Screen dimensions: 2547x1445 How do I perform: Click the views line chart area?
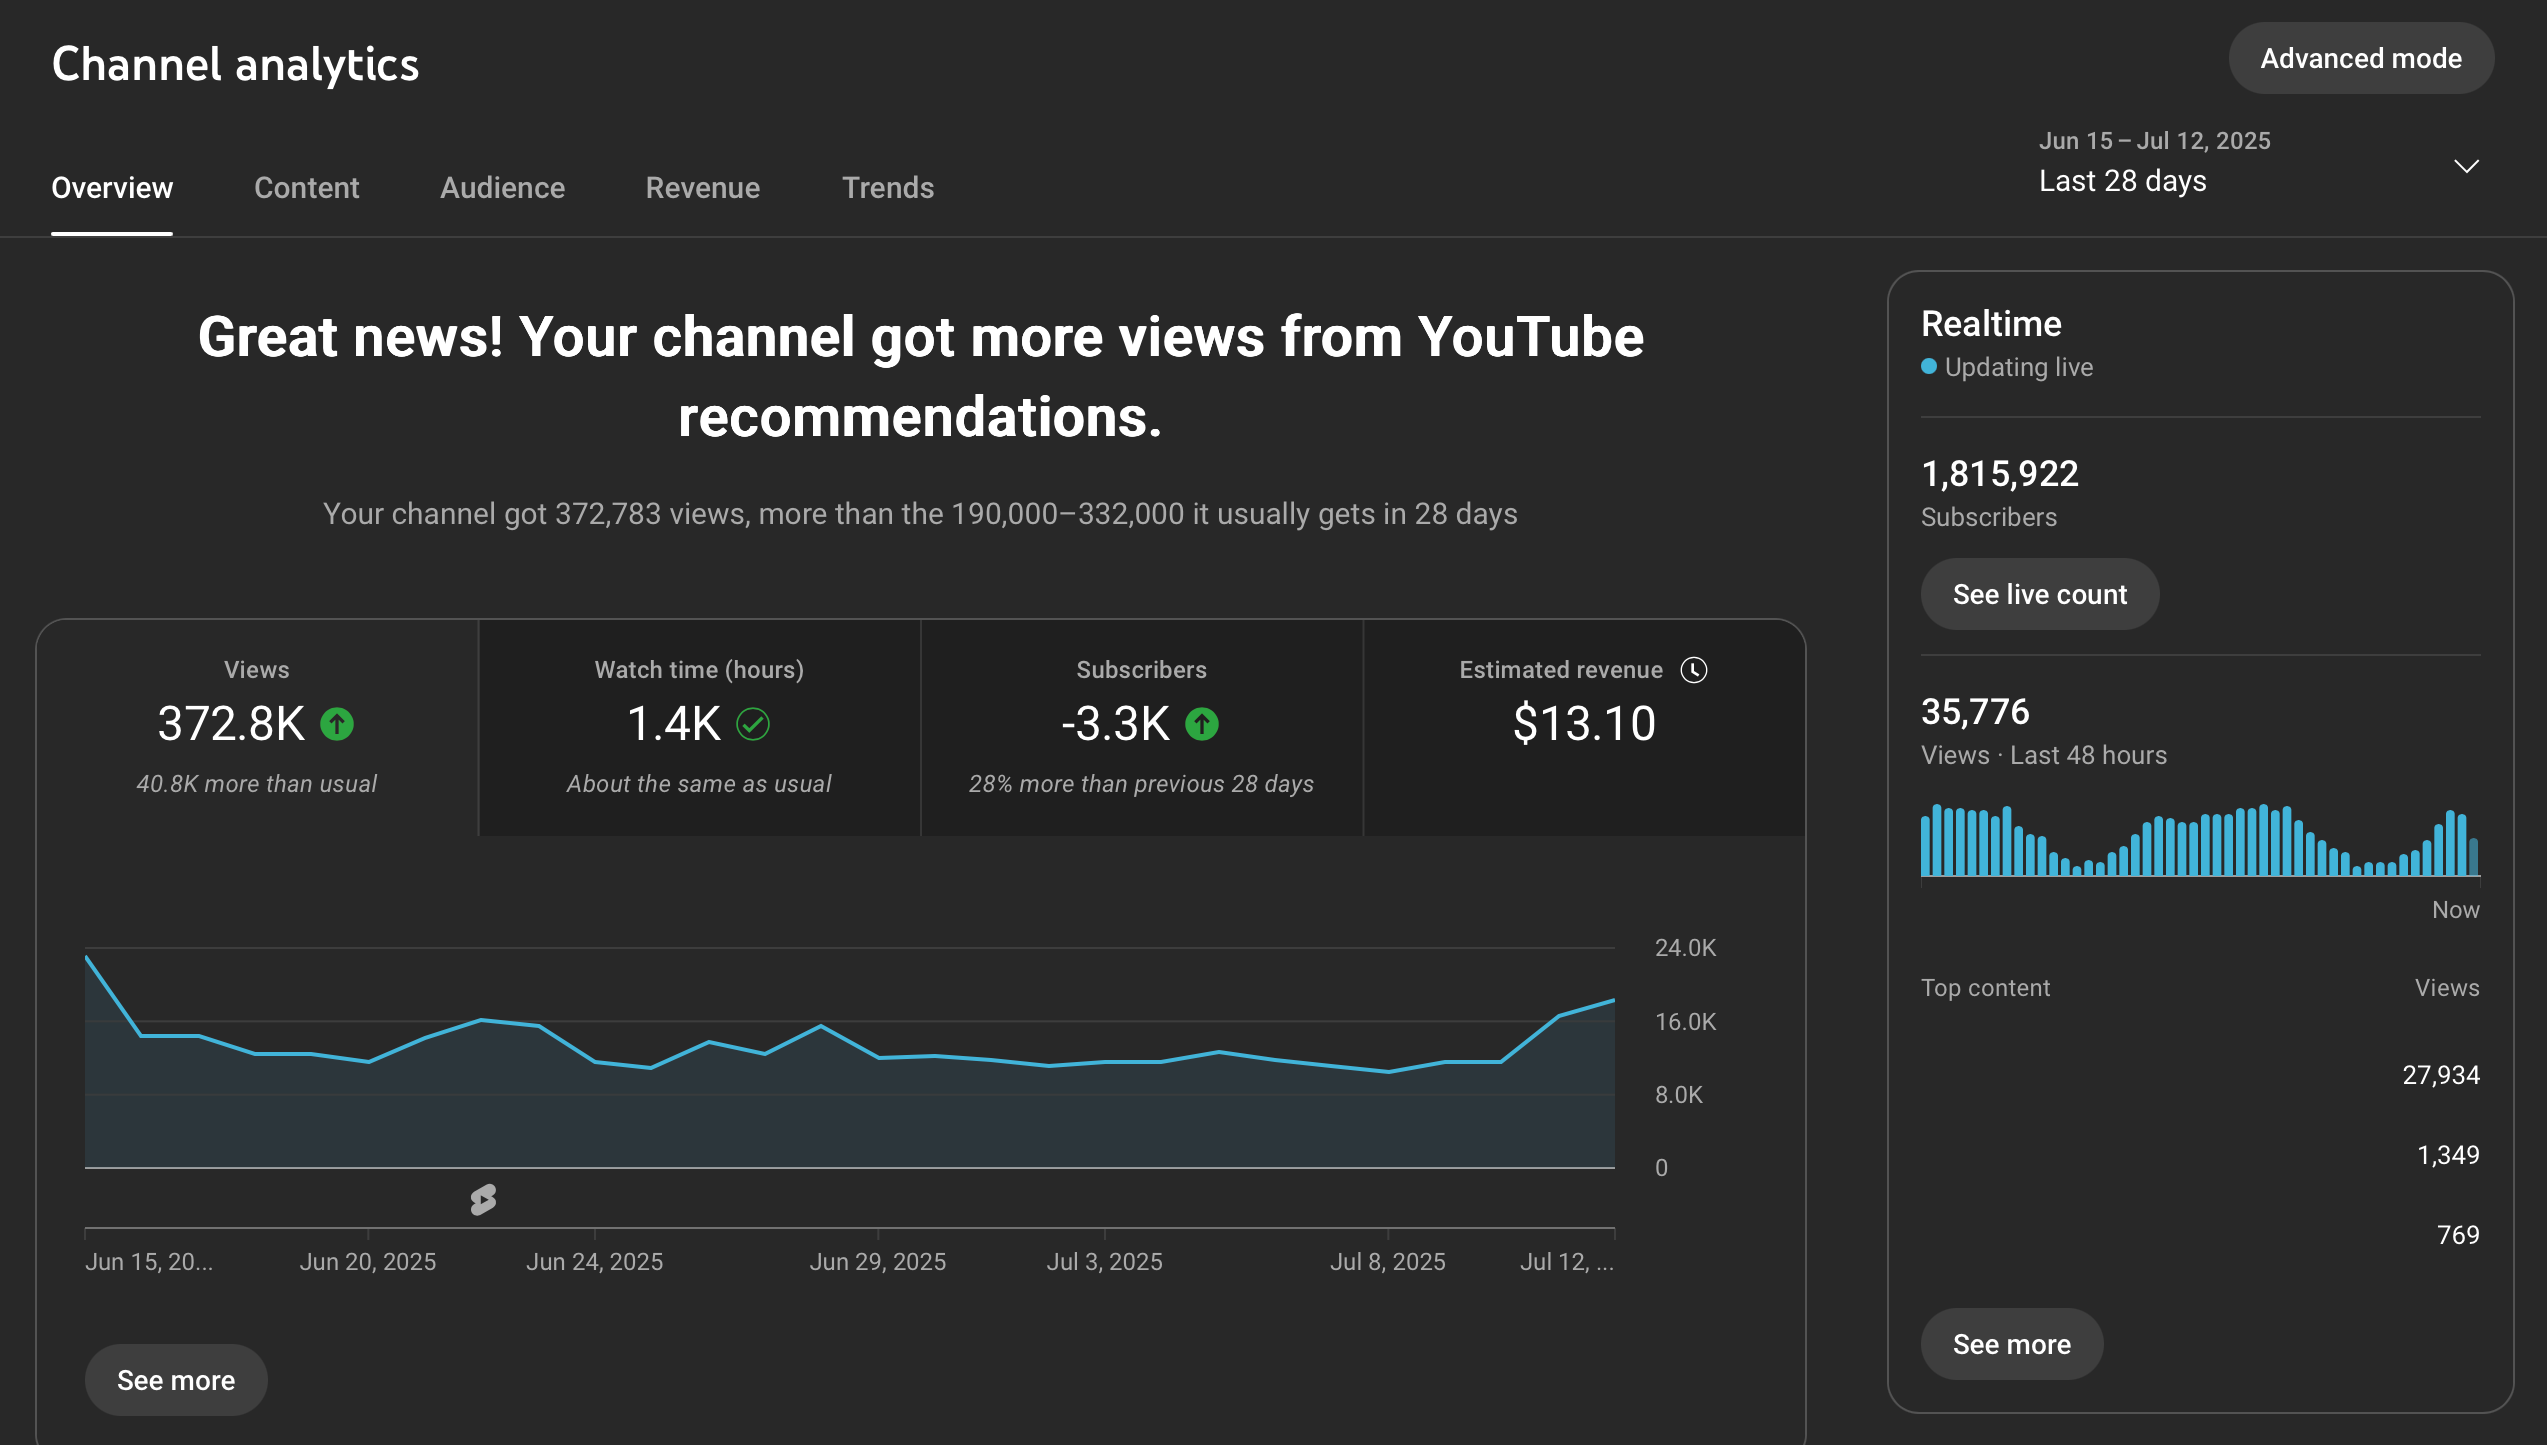[850, 1060]
